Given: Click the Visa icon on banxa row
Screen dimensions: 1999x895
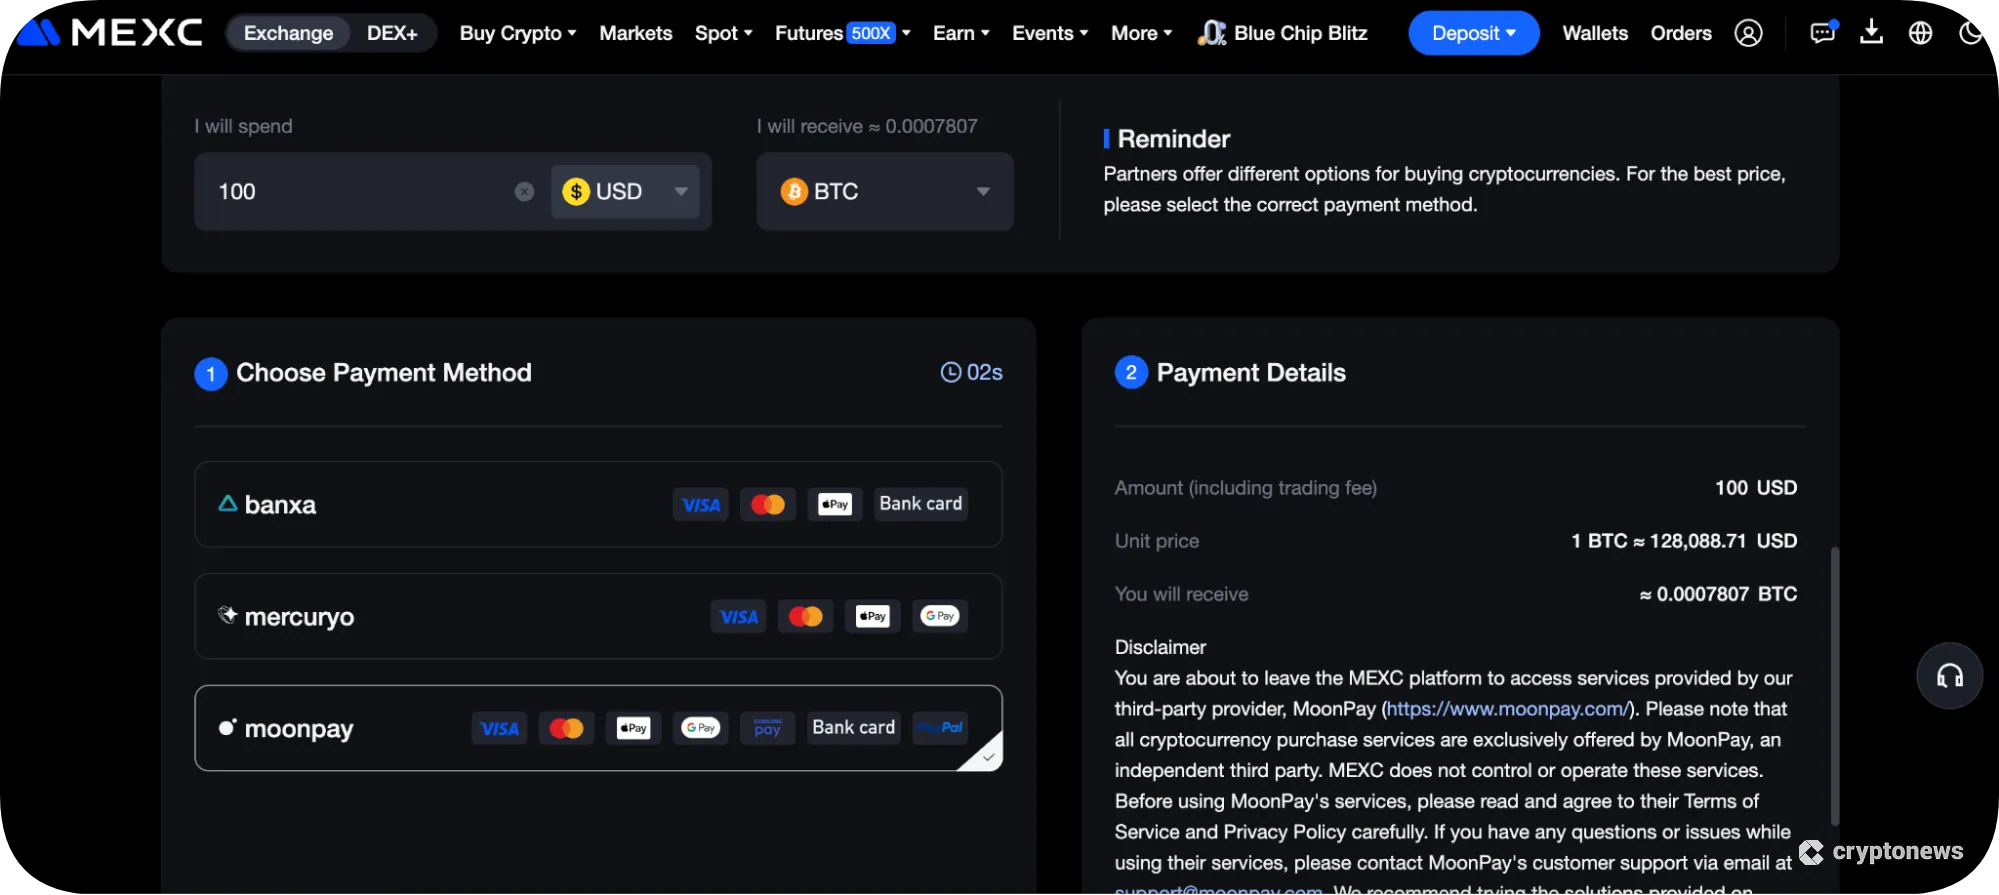Looking at the screenshot, I should tap(701, 505).
